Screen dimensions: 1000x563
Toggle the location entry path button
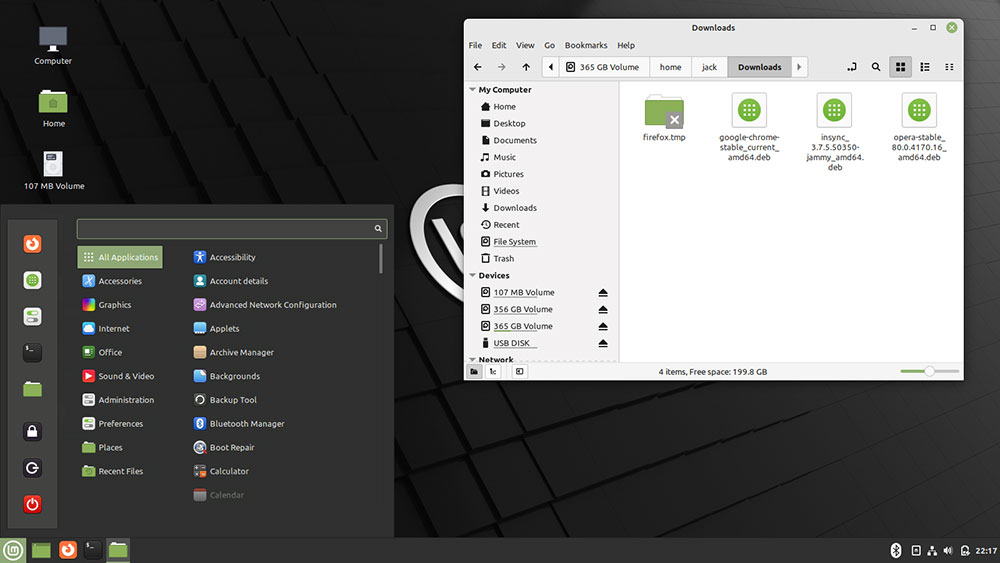(851, 67)
